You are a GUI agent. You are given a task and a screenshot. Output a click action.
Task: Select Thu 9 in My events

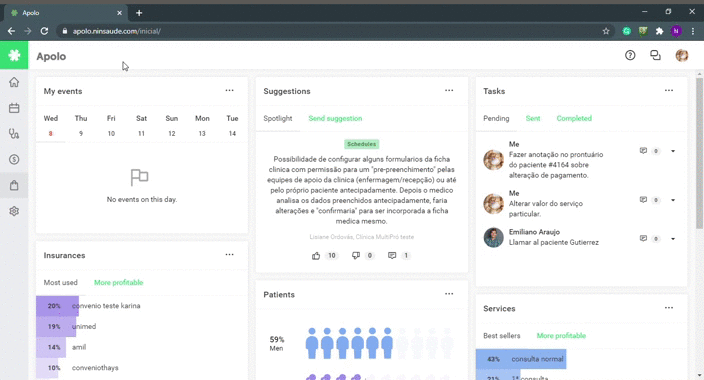tap(81, 126)
